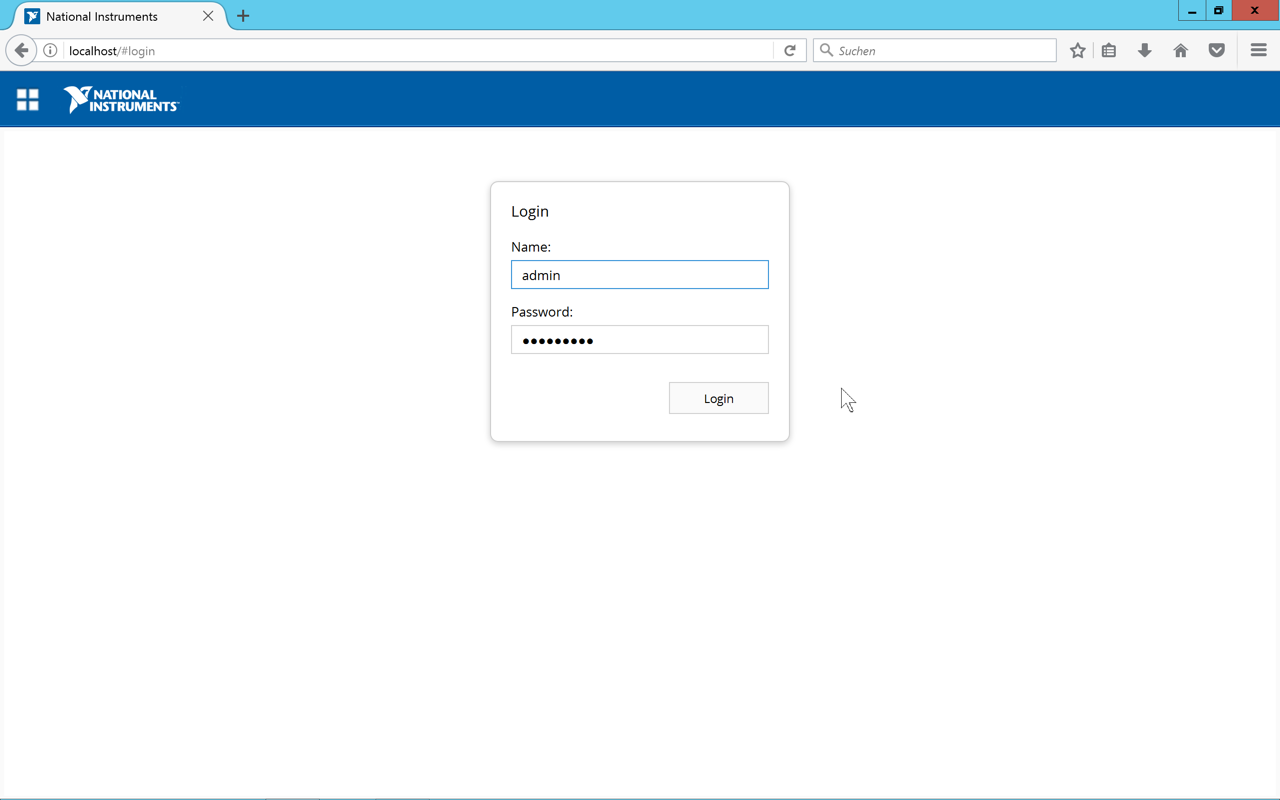Click into the Password field

point(639,340)
